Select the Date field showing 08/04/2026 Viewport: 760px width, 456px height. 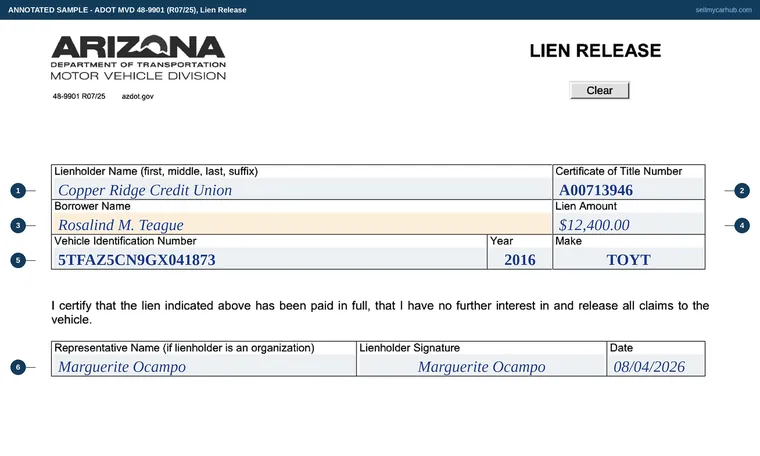click(656, 366)
